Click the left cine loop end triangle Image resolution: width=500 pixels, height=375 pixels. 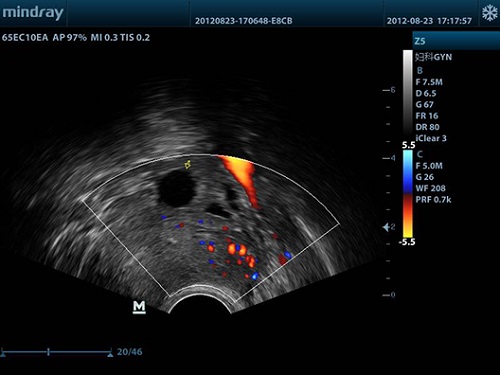(x=3, y=354)
